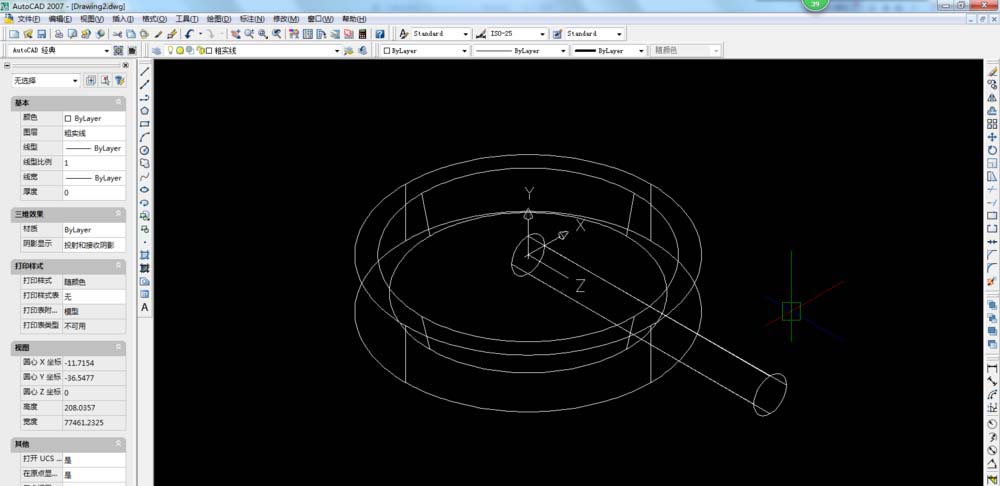The width and height of the screenshot is (1000, 486).
Task: Select the Rotate tool in modify toolbar
Action: coord(992,150)
